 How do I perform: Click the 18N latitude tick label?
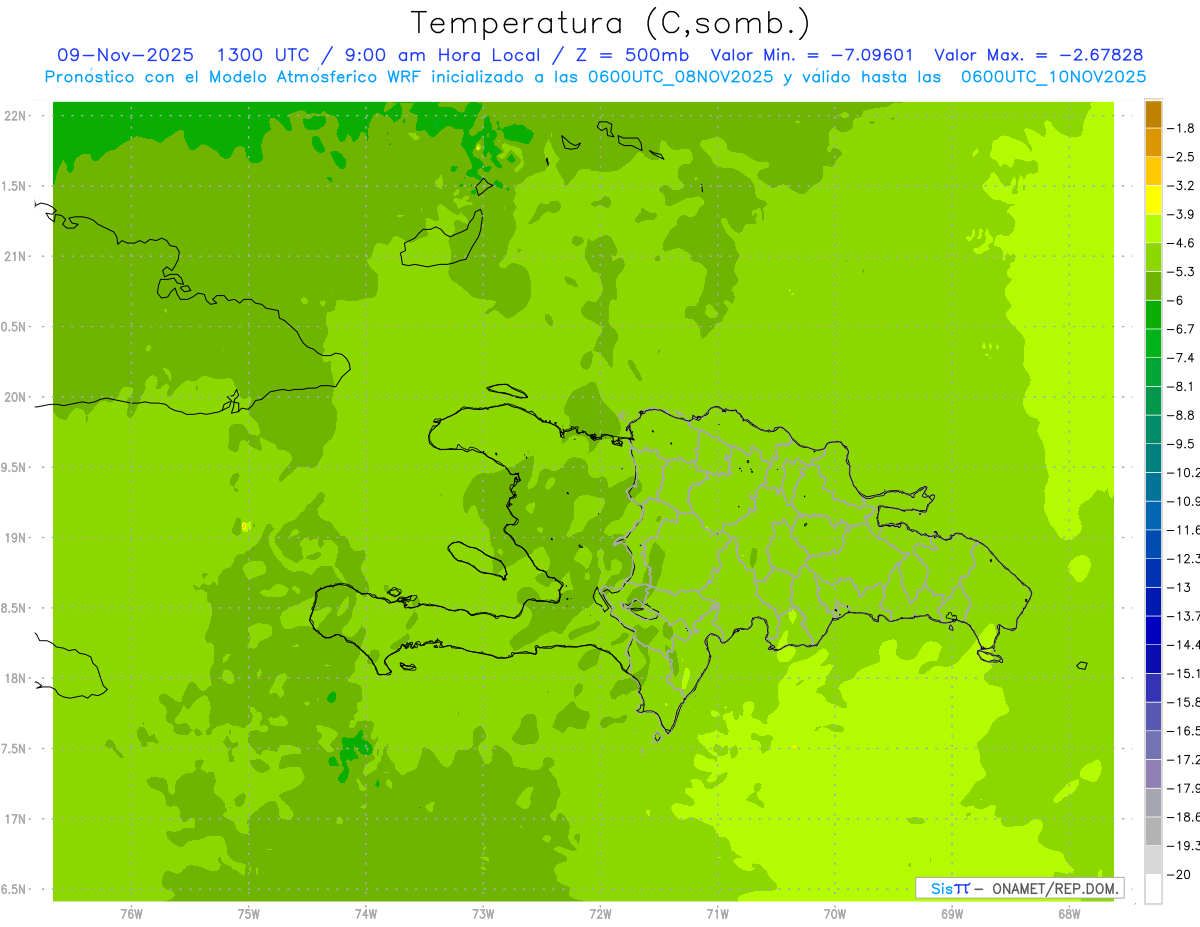coord(17,678)
